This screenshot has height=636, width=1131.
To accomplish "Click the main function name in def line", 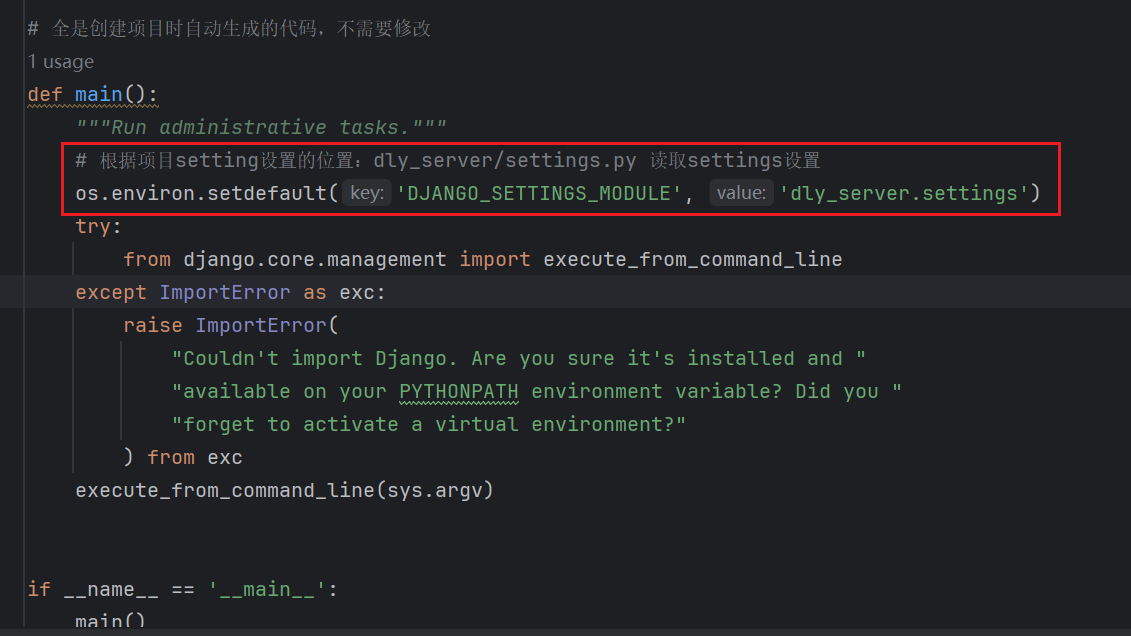I will 98,95.
